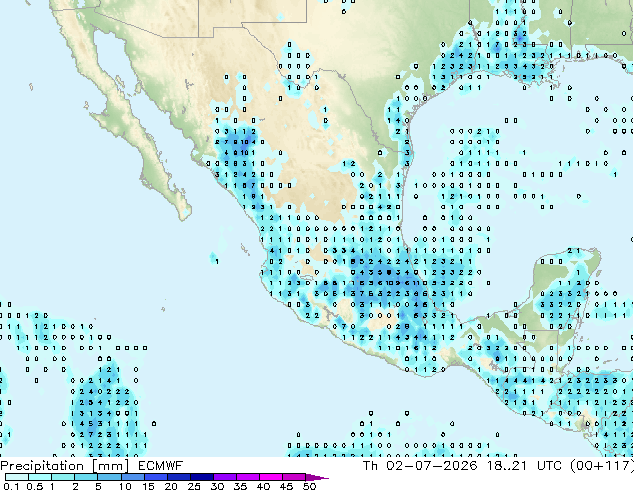This screenshot has height=490, width=634.
Task: Click the 'Precipitation' title word
Action: point(42,466)
